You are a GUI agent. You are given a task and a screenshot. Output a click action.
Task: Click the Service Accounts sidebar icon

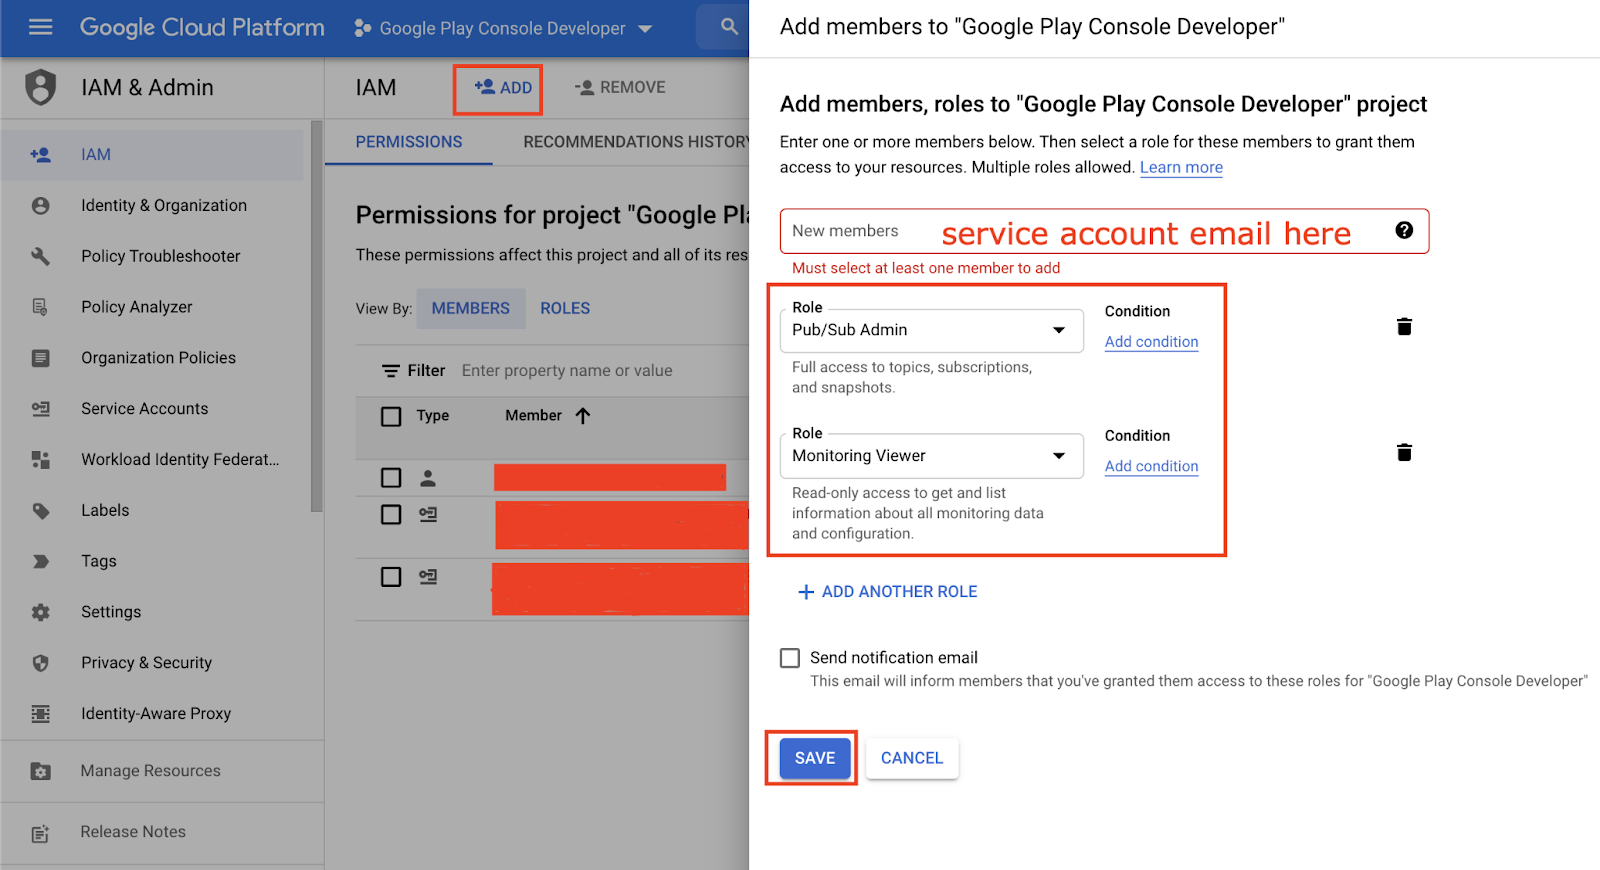tap(40, 408)
